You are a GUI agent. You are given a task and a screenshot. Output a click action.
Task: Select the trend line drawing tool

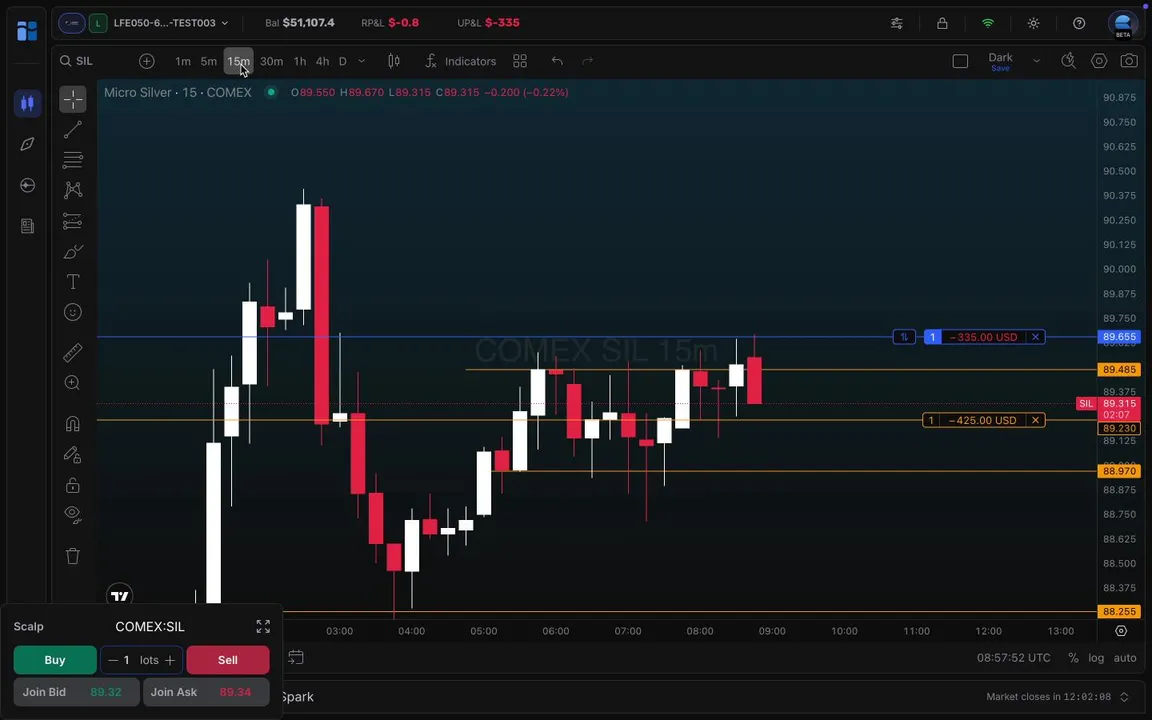click(73, 130)
